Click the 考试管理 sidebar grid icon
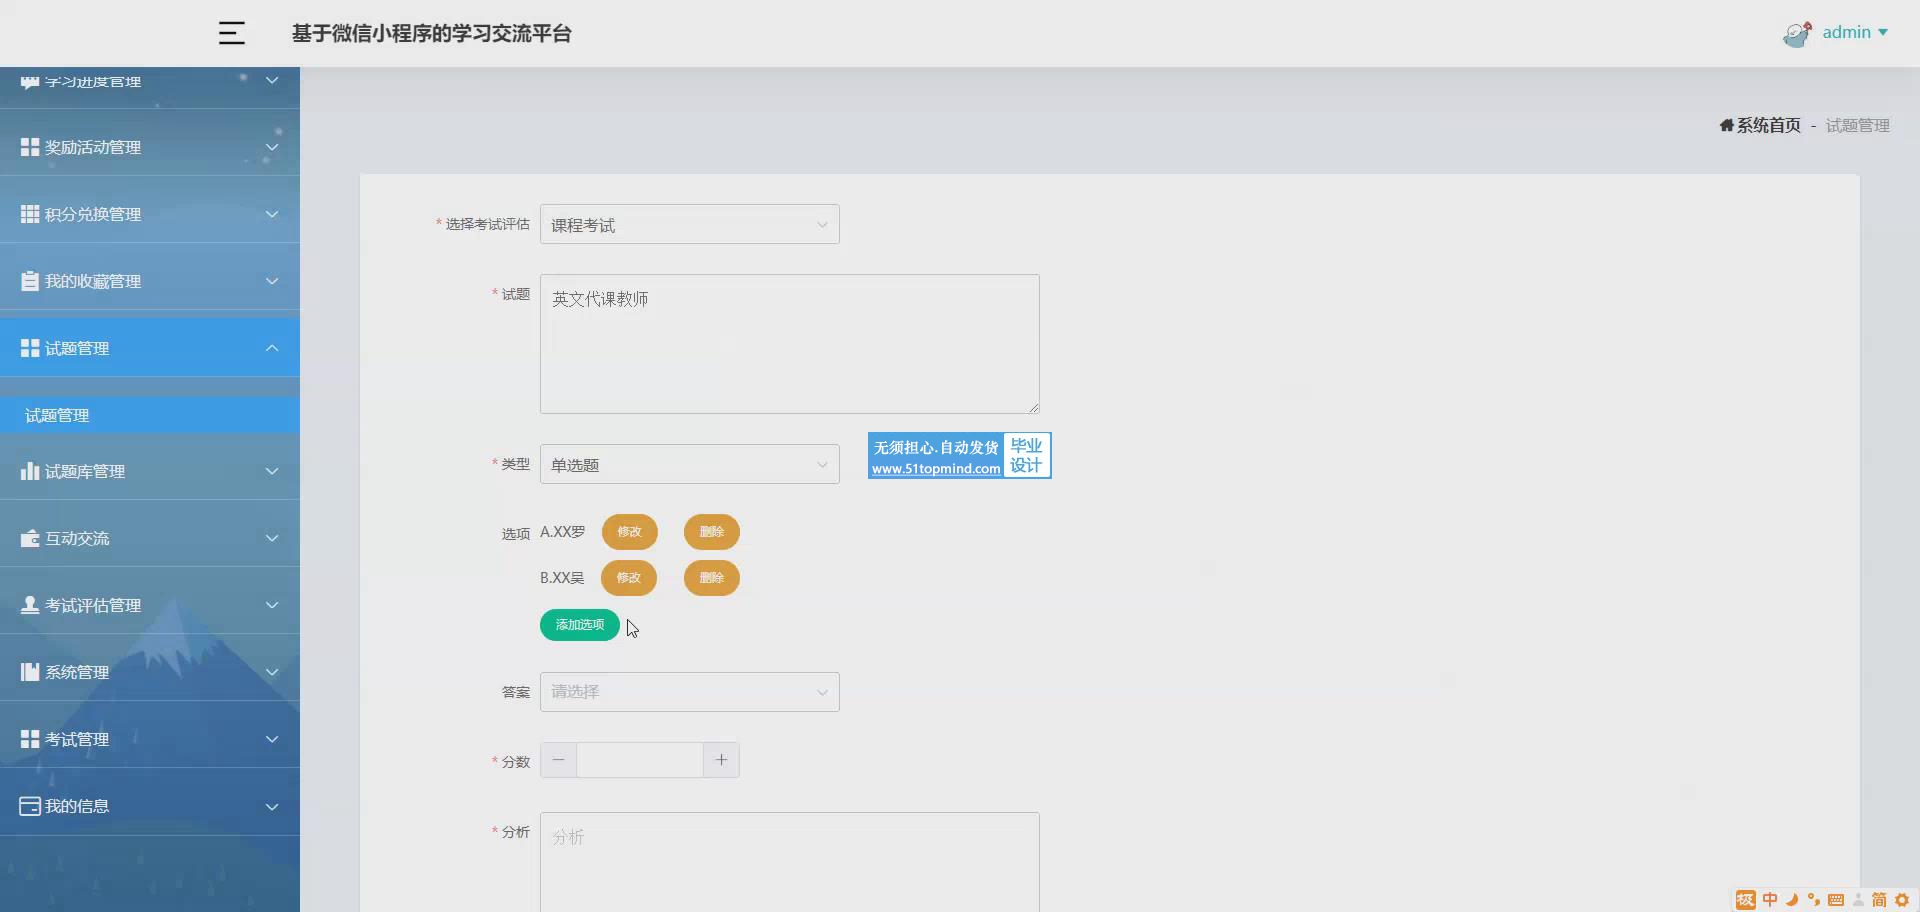This screenshot has height=912, width=1920. 30,739
